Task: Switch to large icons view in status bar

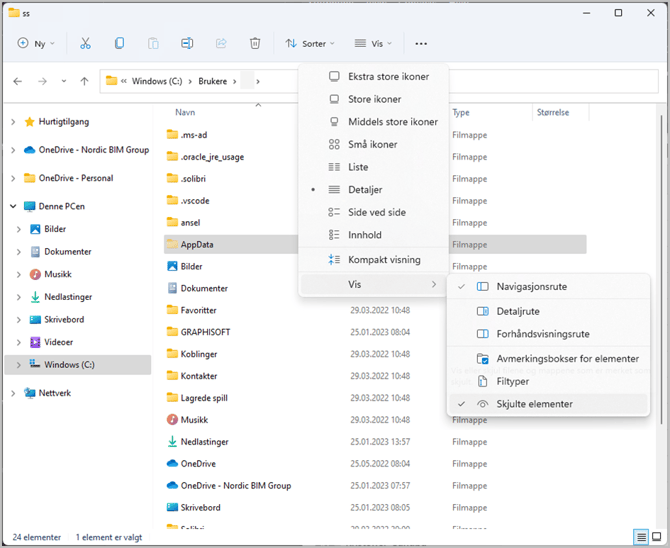Action: pos(657,537)
